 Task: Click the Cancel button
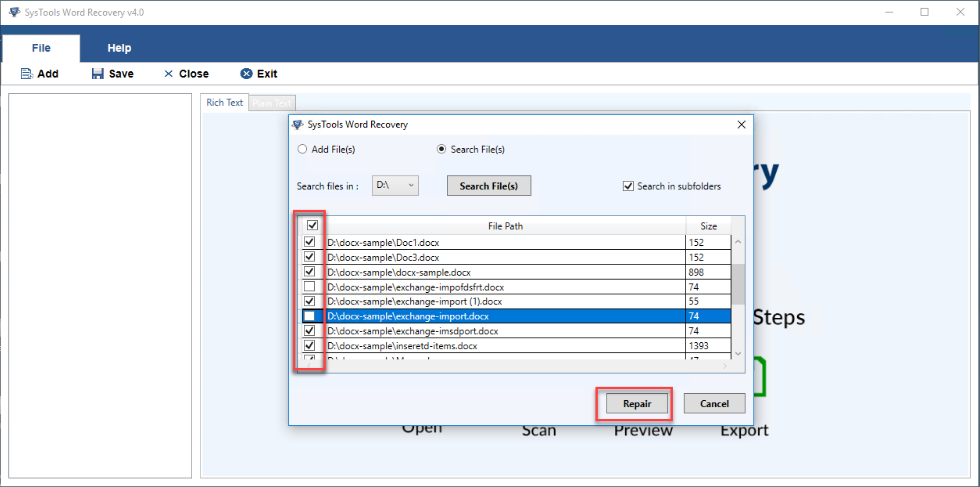click(714, 404)
